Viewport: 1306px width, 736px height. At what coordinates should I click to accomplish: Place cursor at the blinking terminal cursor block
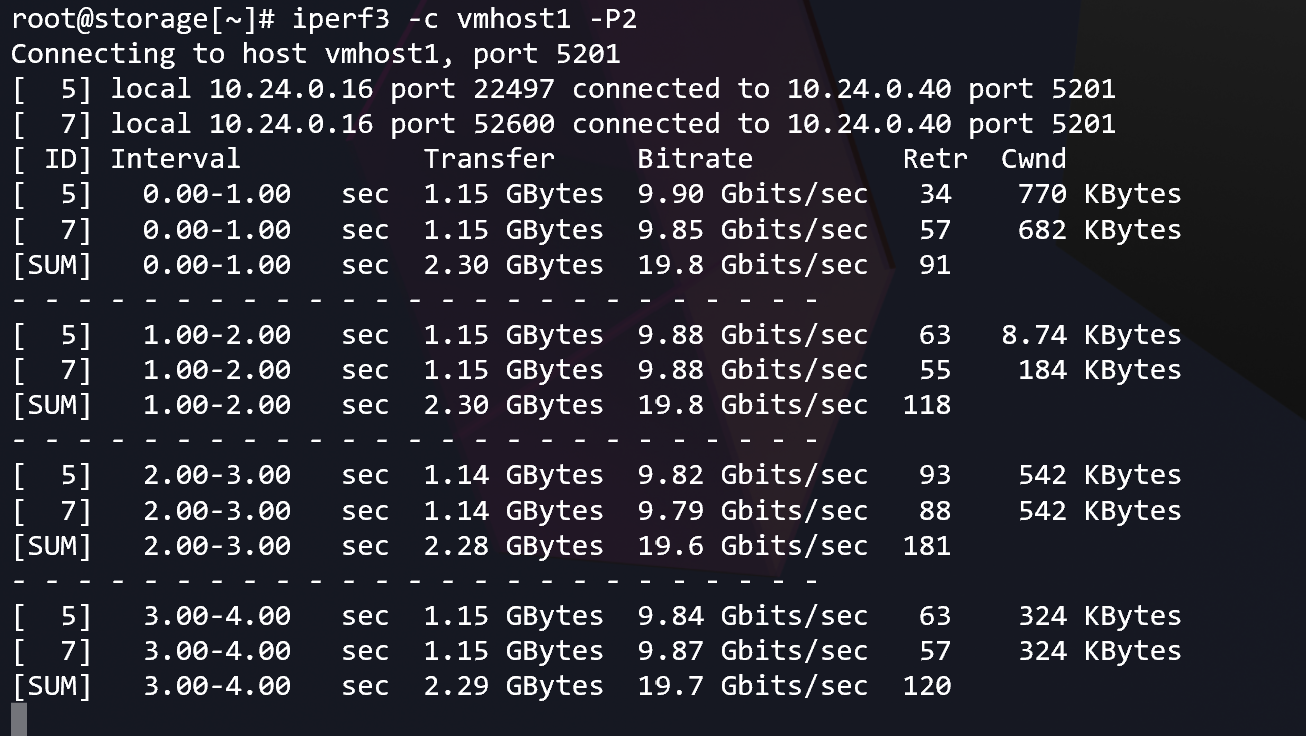[18, 719]
